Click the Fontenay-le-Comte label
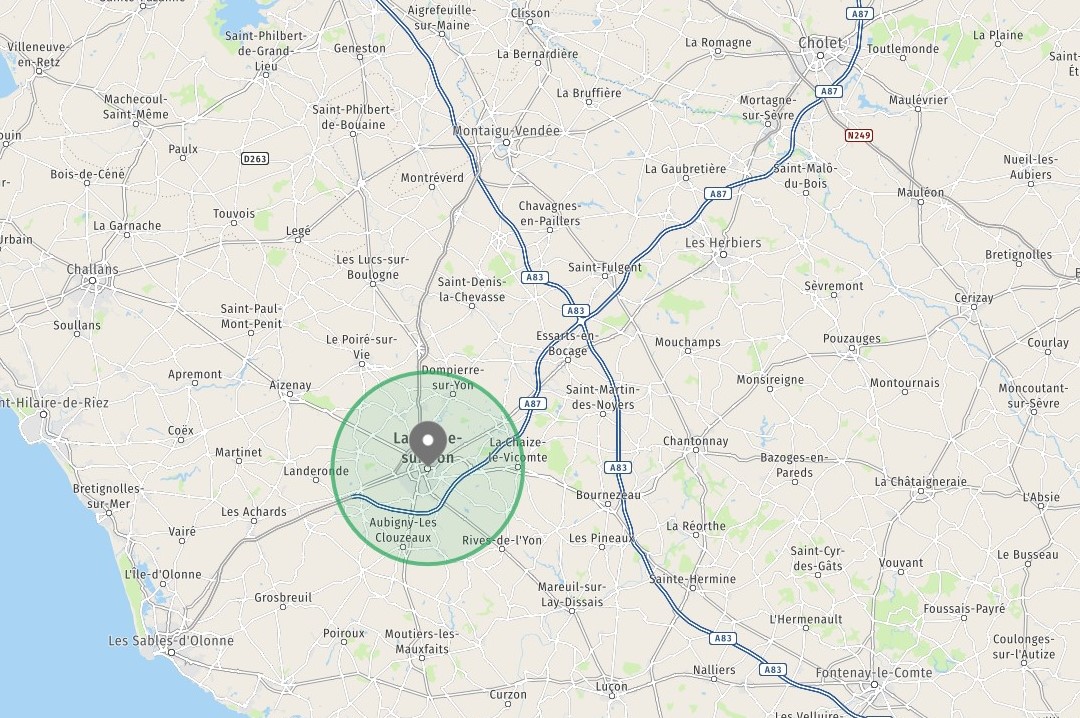Viewport: 1080px width, 718px height. coord(873,672)
